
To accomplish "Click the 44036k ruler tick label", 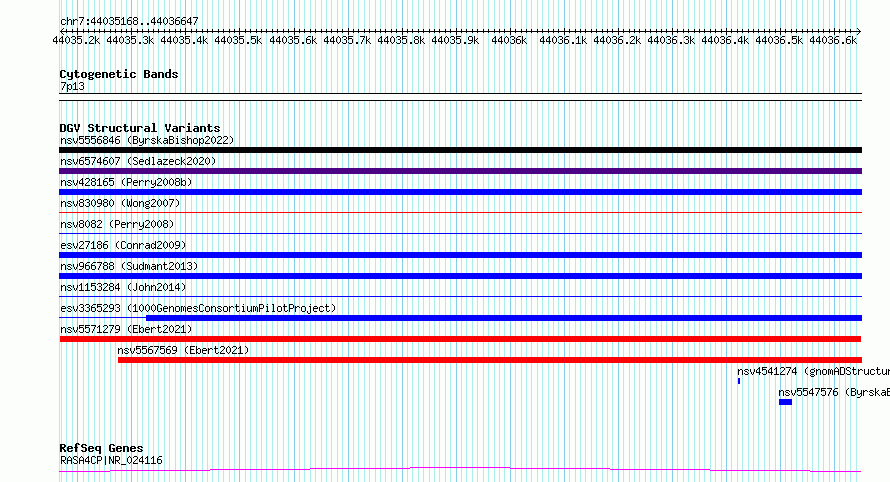I will pos(509,40).
